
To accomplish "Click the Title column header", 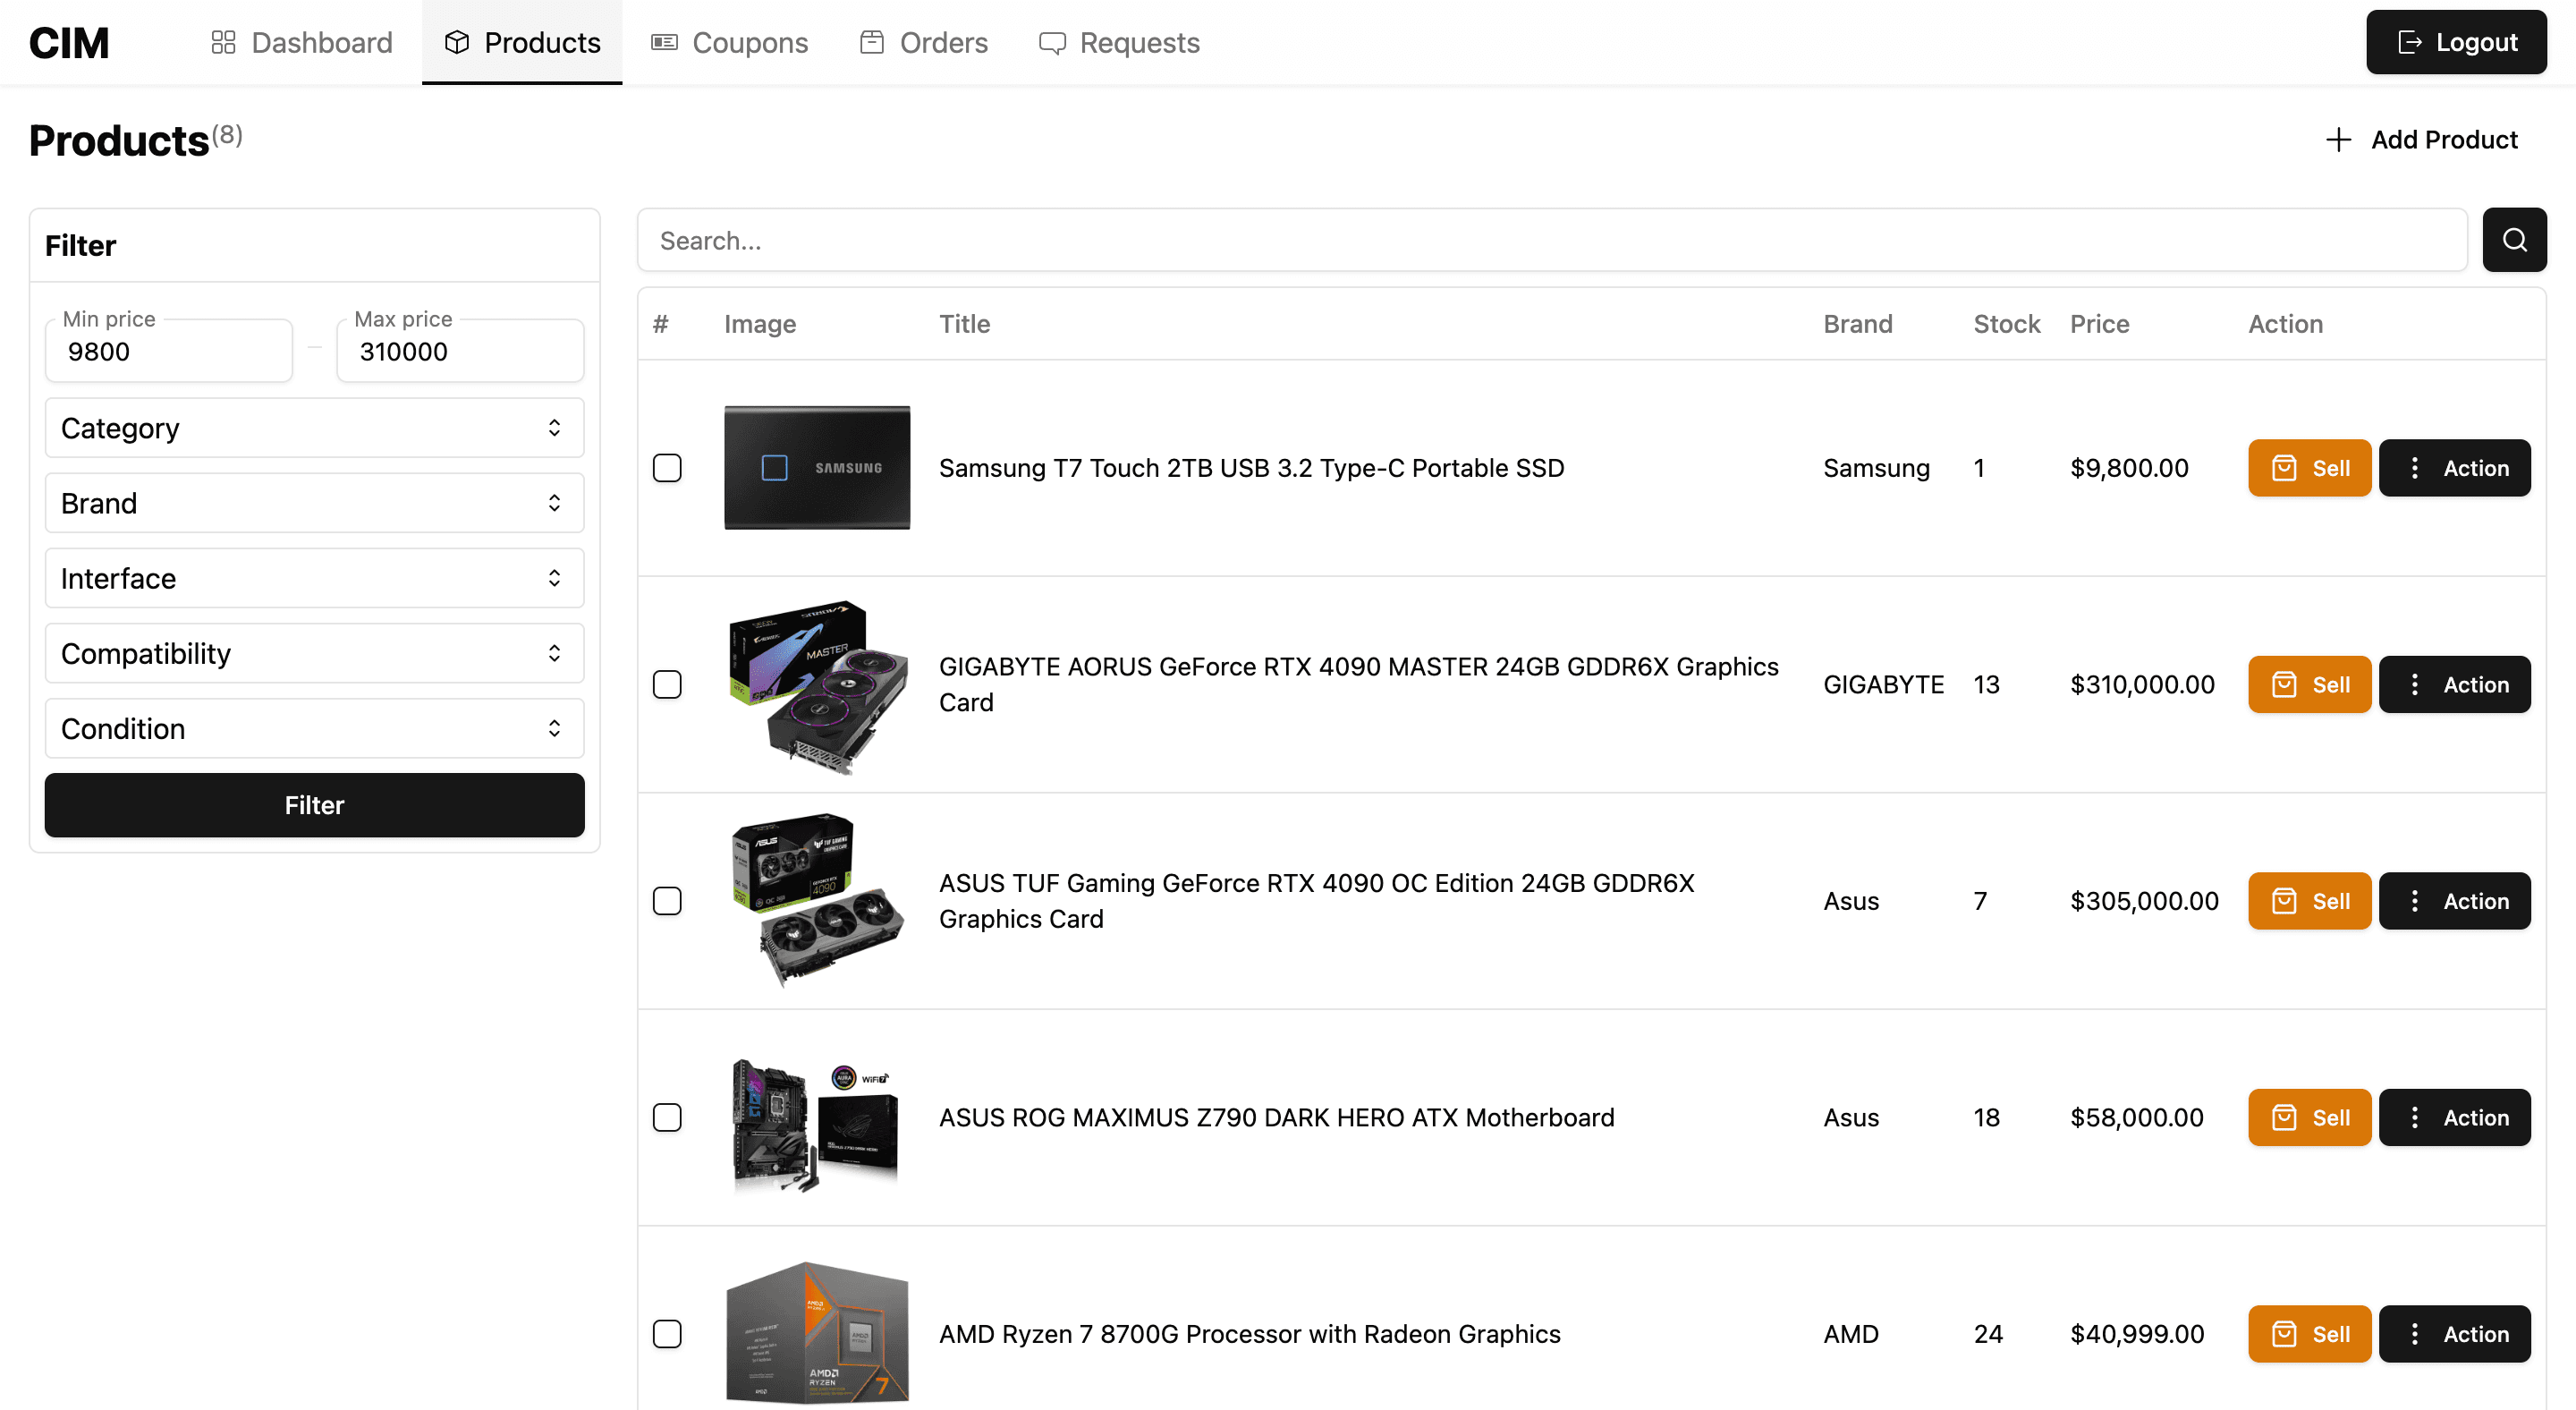I will 964,324.
